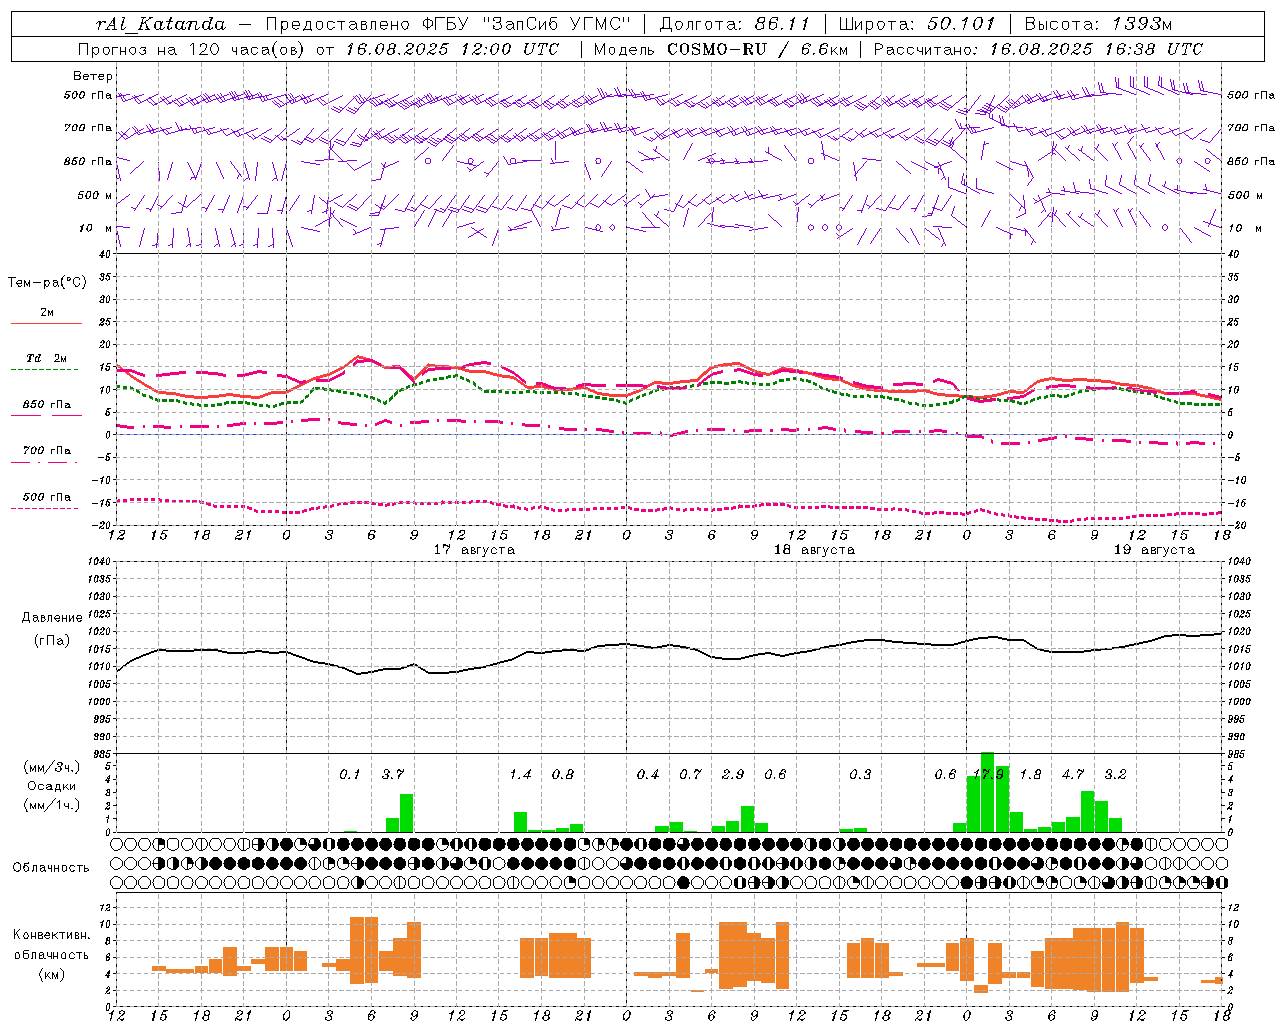1280x1024 pixels.
Task: Click the 0.3 precipitation total value
Action: (x=860, y=775)
